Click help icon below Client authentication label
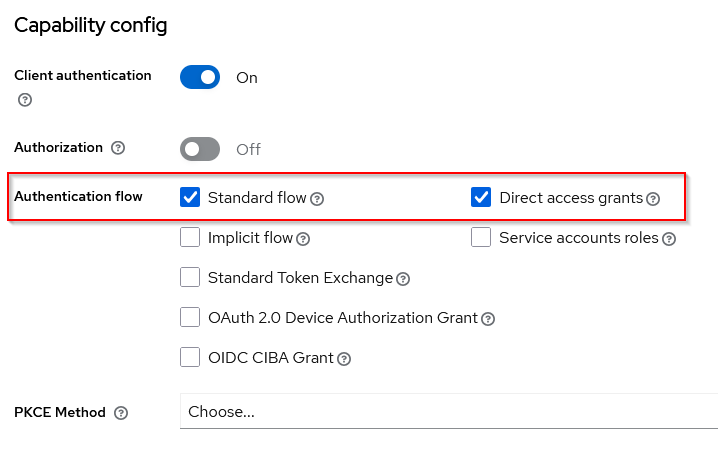 click(25, 100)
